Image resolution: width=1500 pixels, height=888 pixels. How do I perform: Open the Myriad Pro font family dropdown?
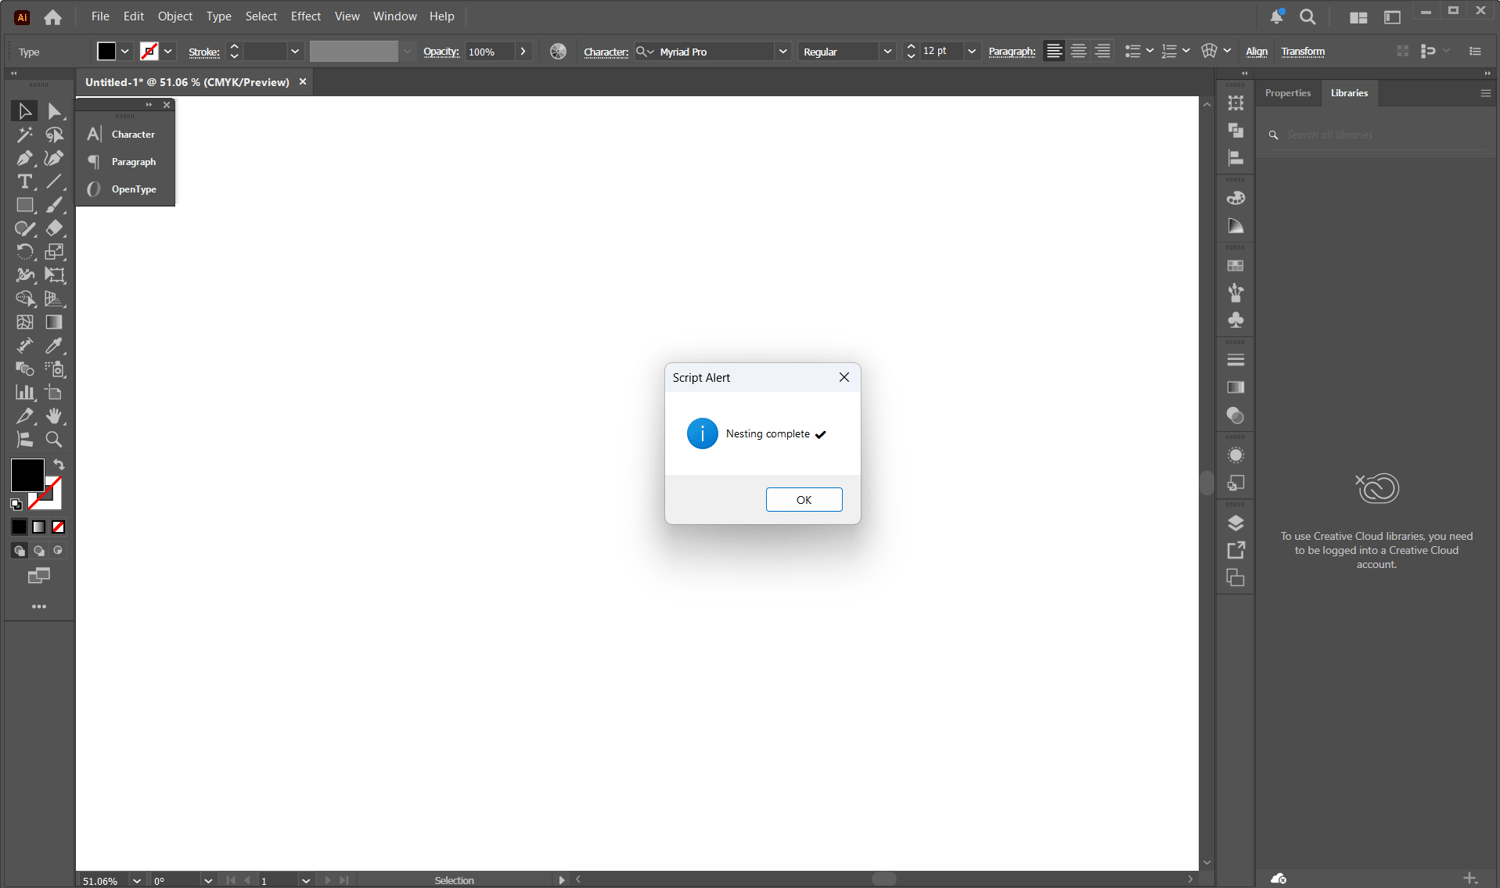783,51
